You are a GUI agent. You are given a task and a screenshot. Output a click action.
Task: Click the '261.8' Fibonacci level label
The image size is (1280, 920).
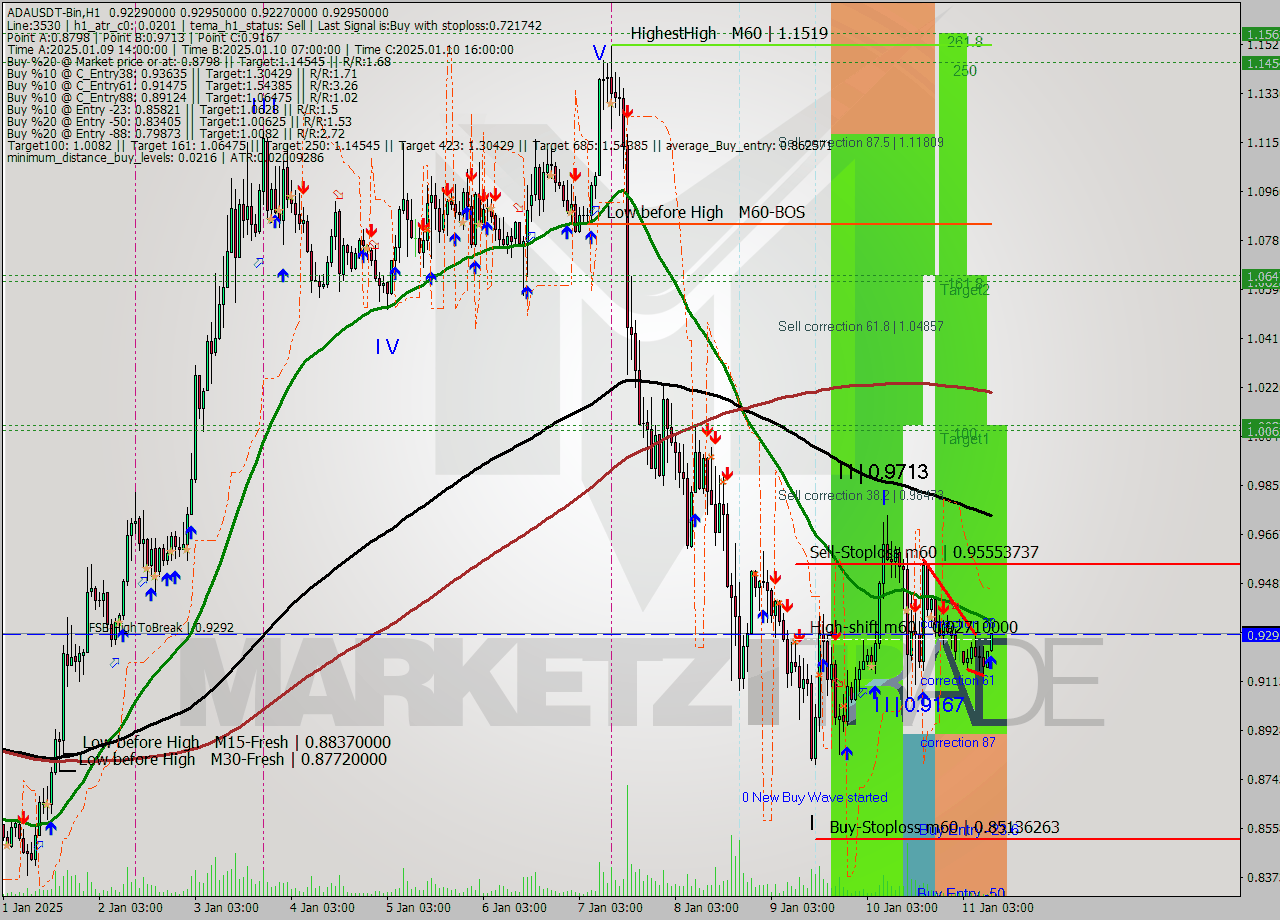click(966, 41)
